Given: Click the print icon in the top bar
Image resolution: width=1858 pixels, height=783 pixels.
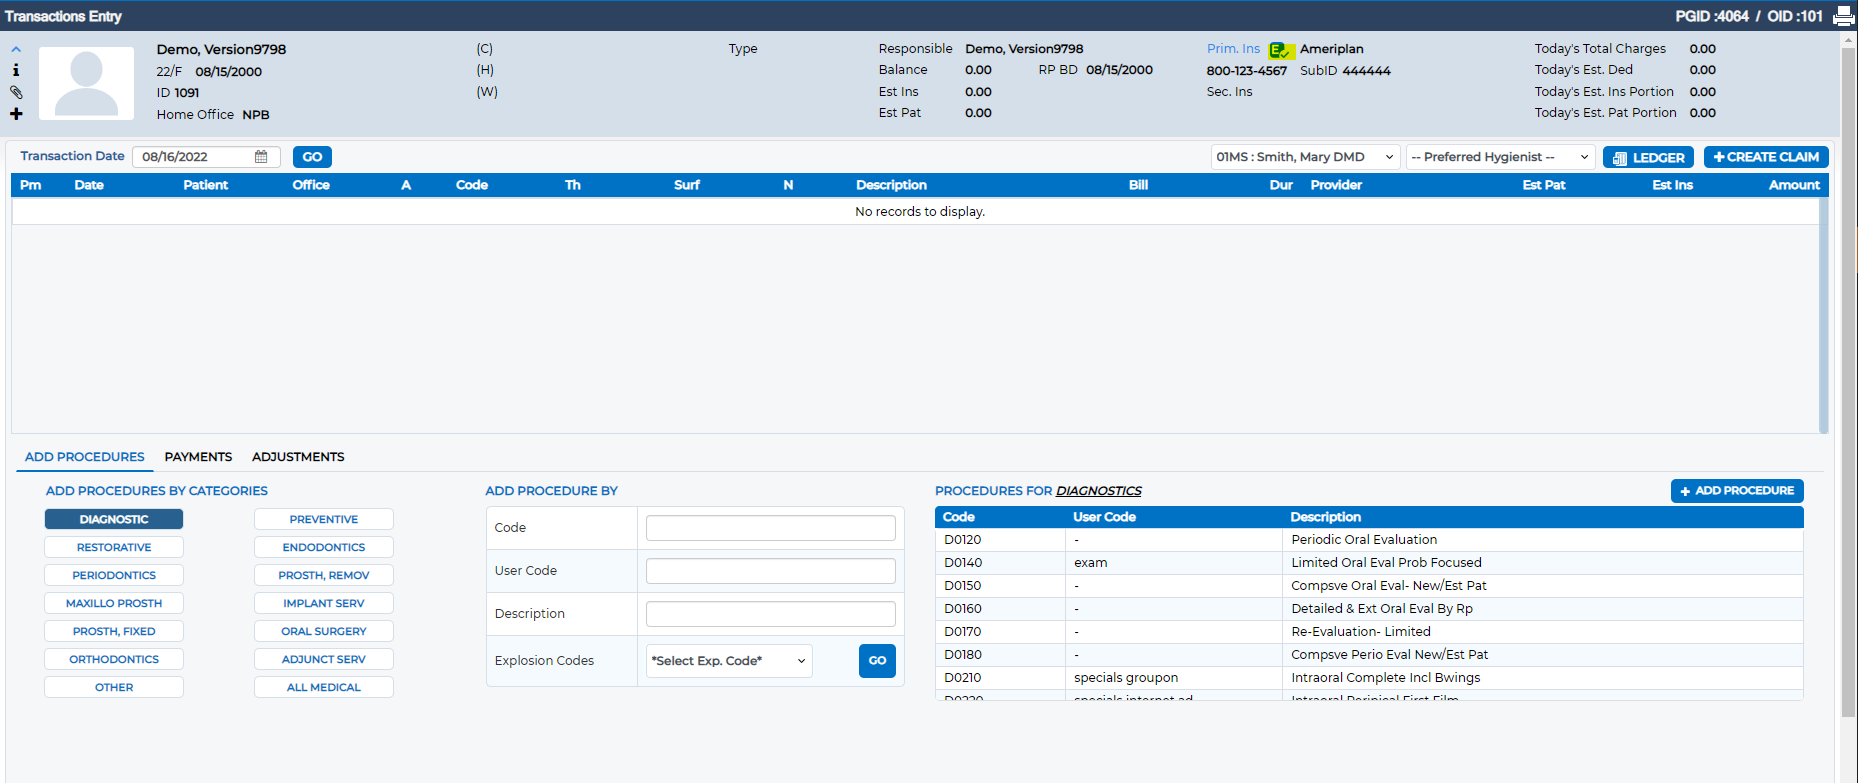Looking at the screenshot, I should pos(1843,16).
